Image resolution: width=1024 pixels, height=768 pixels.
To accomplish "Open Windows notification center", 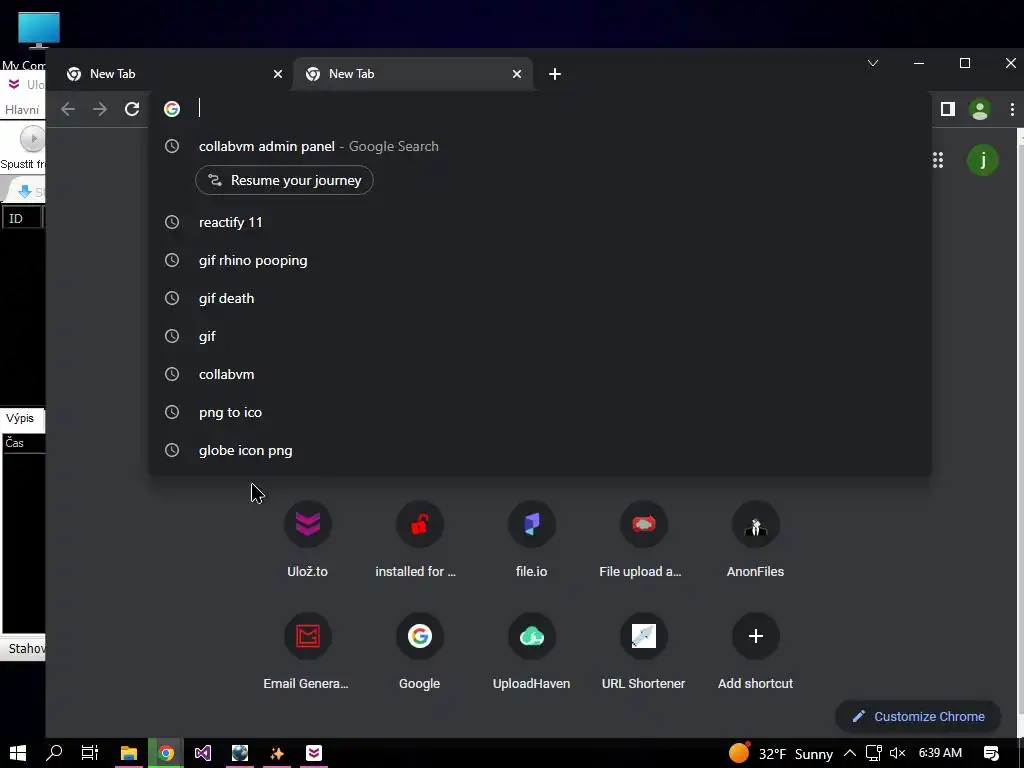I will click(x=991, y=754).
